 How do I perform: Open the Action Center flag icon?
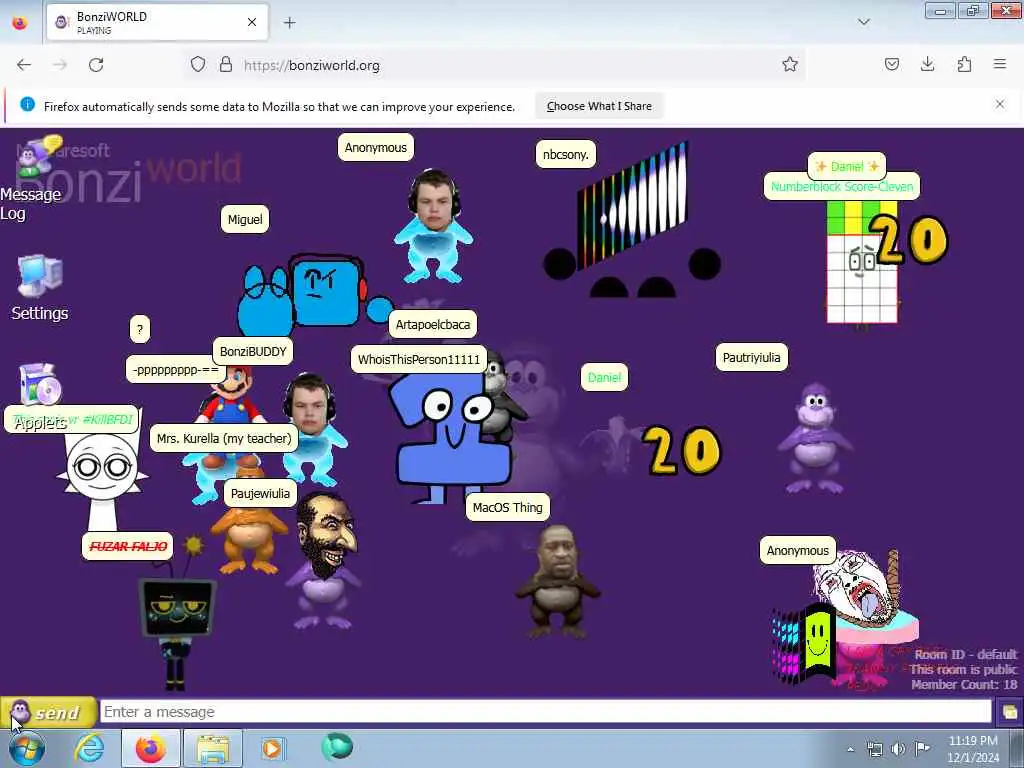pyautogui.click(x=922, y=749)
